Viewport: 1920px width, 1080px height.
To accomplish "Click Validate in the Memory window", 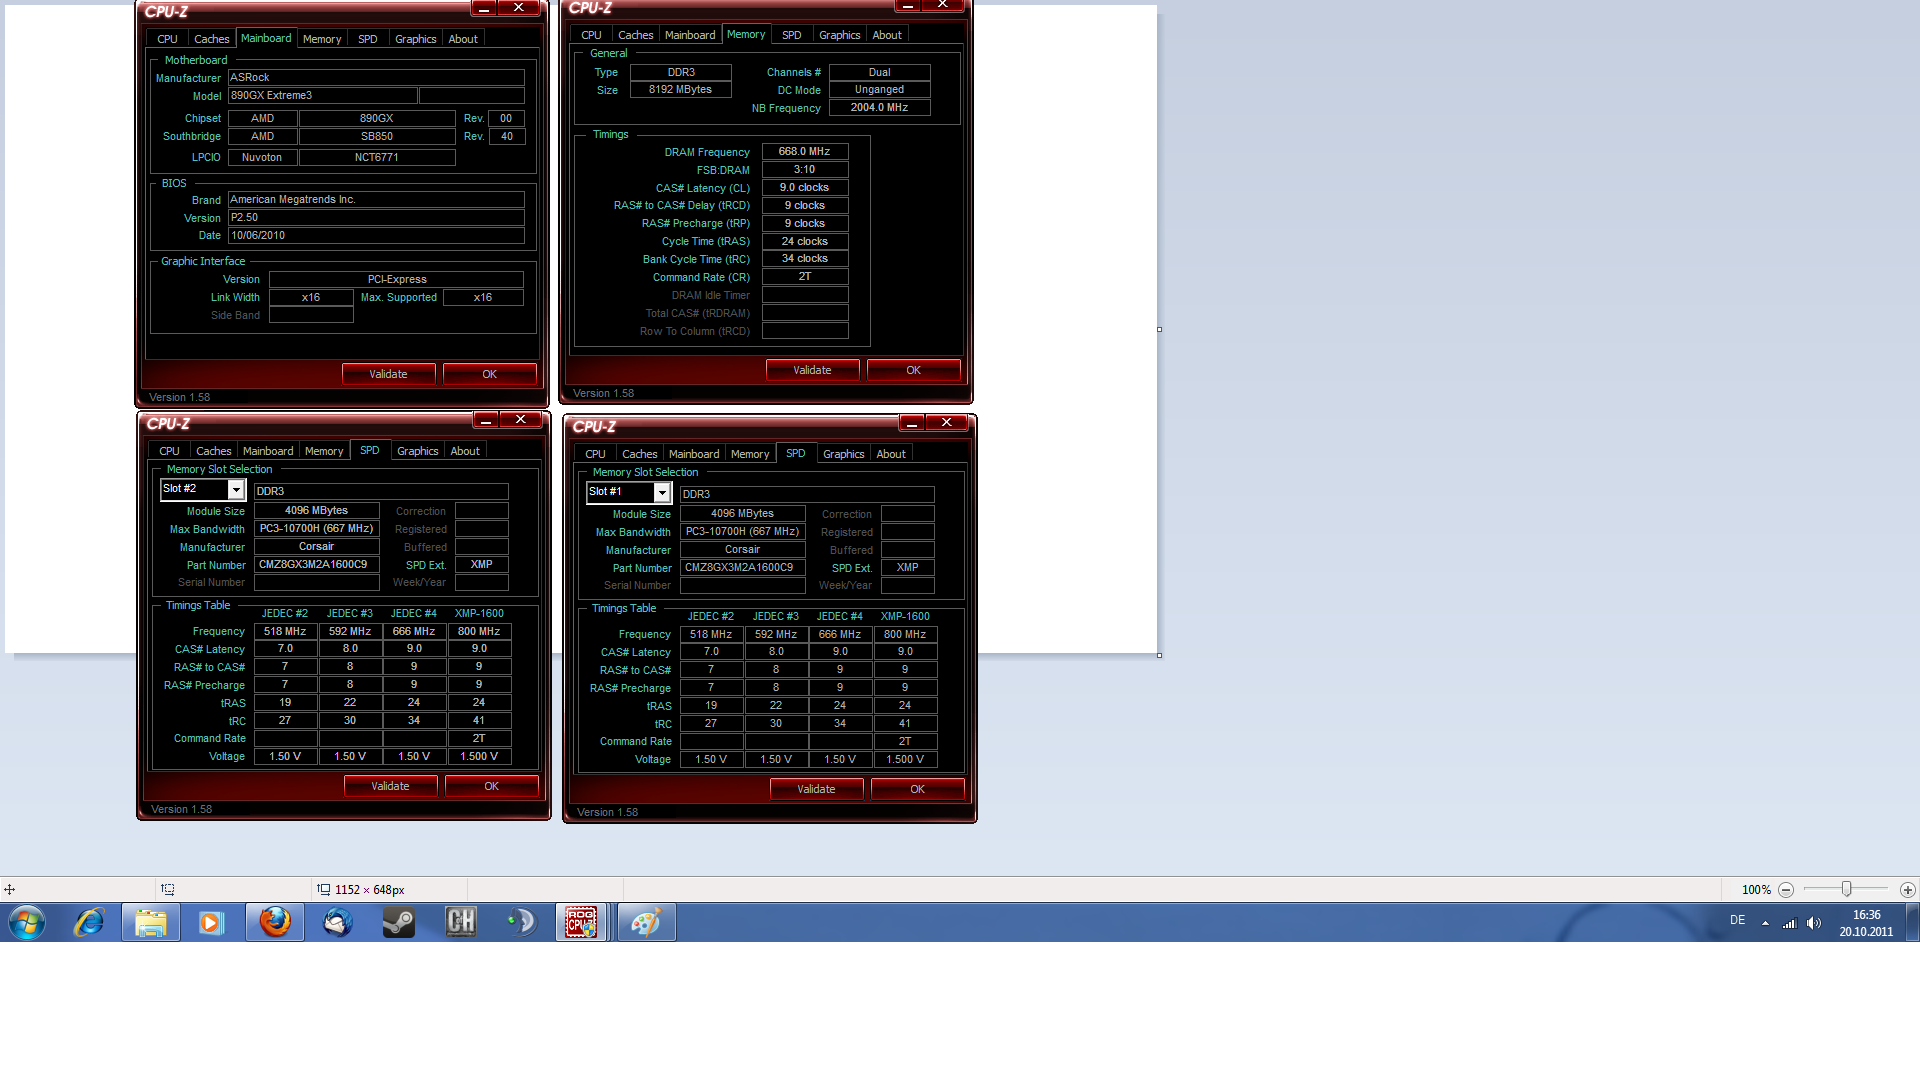I will coord(812,370).
